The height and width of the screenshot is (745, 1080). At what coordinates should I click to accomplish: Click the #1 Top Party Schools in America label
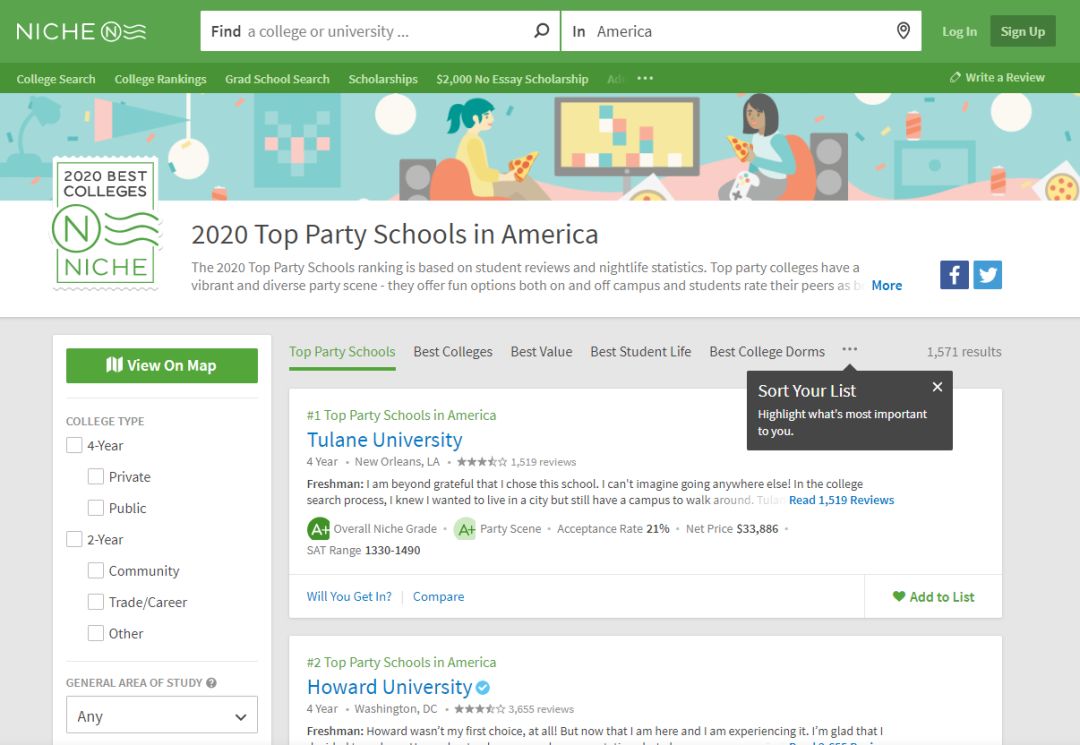pos(402,415)
